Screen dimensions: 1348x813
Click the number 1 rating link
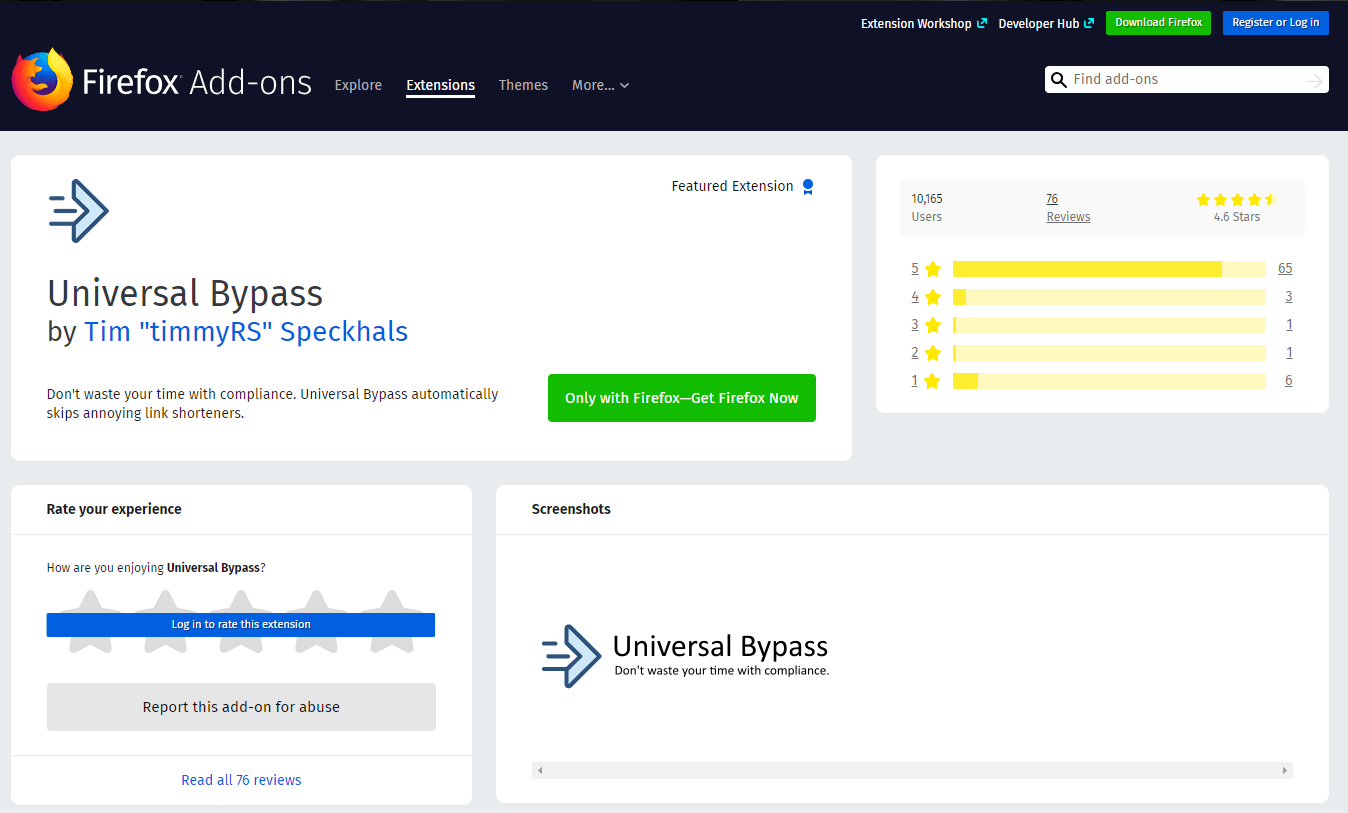click(x=915, y=380)
